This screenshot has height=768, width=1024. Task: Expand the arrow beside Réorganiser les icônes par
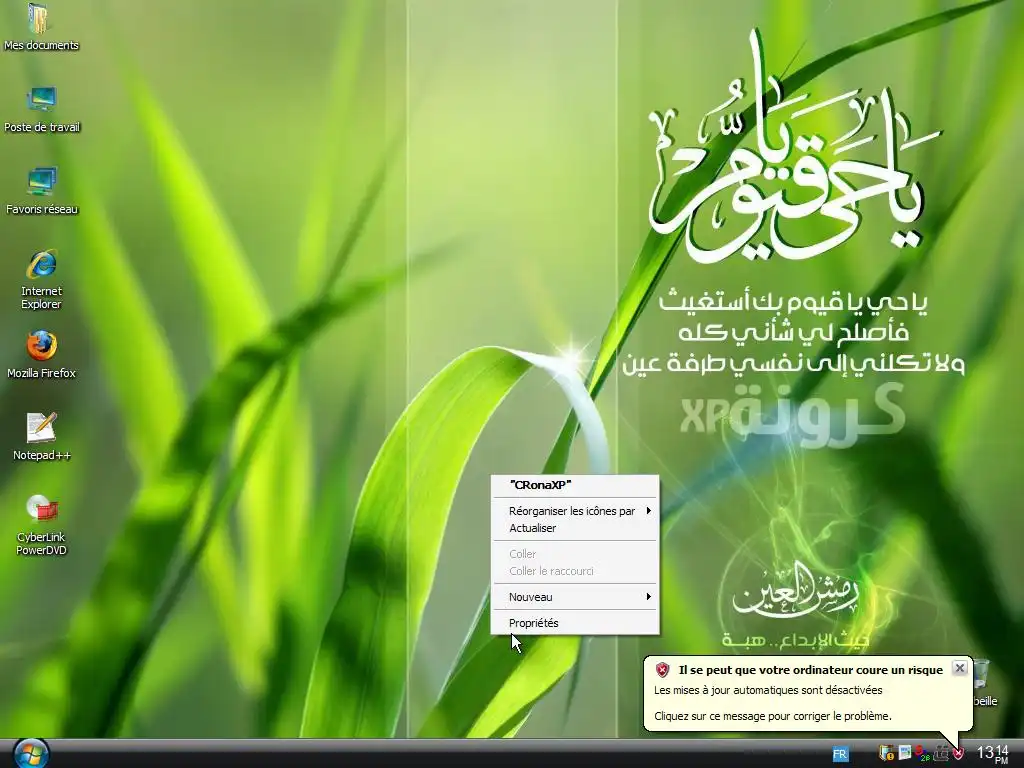pos(648,510)
